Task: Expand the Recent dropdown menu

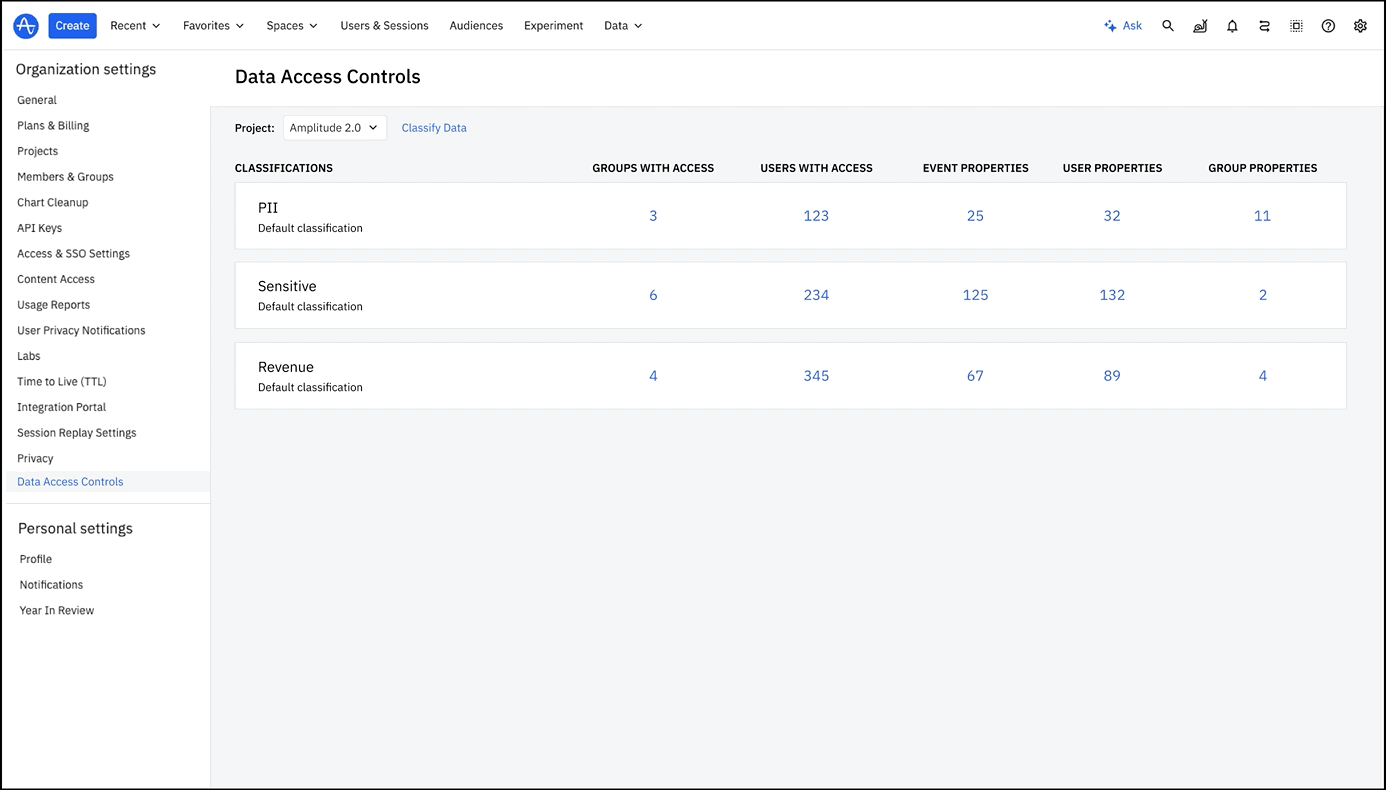Action: coord(135,26)
